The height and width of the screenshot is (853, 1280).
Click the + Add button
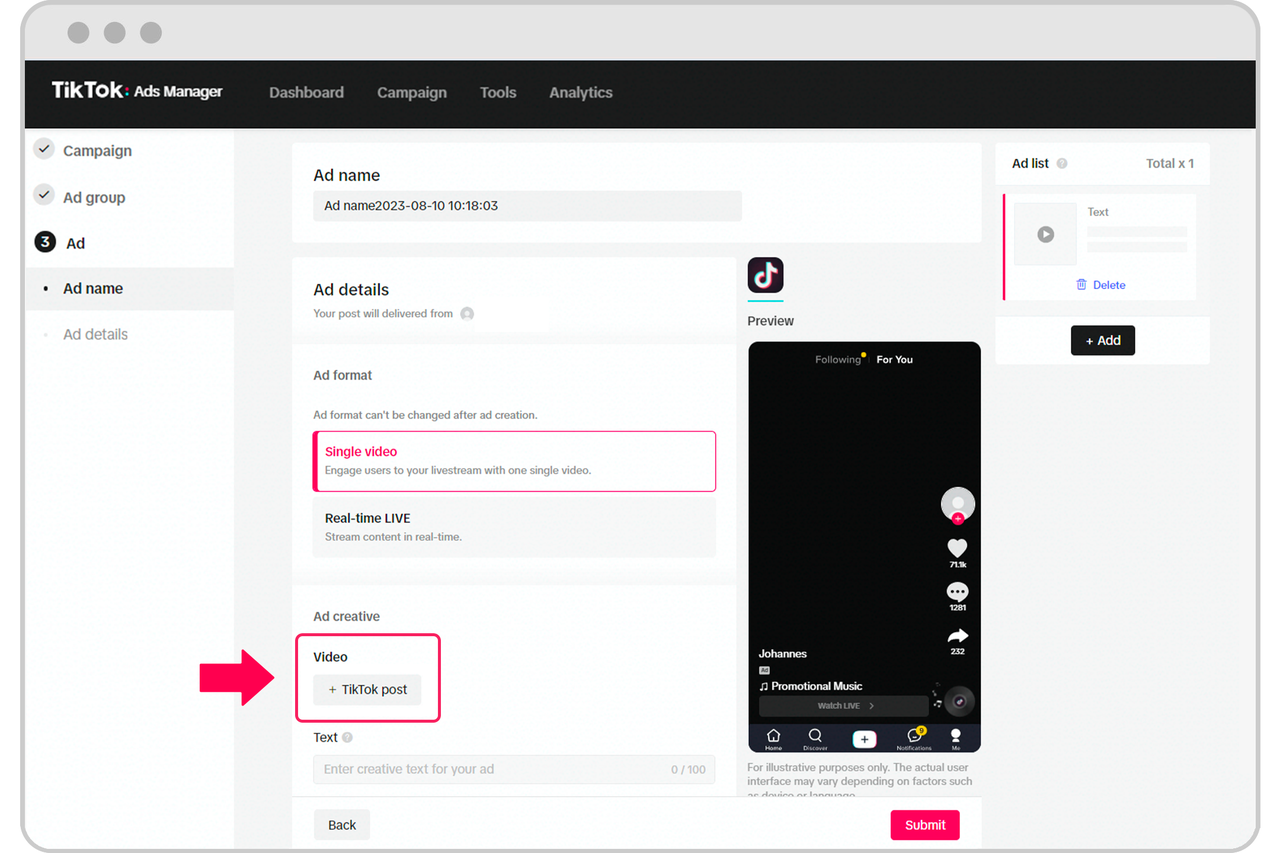point(1103,340)
